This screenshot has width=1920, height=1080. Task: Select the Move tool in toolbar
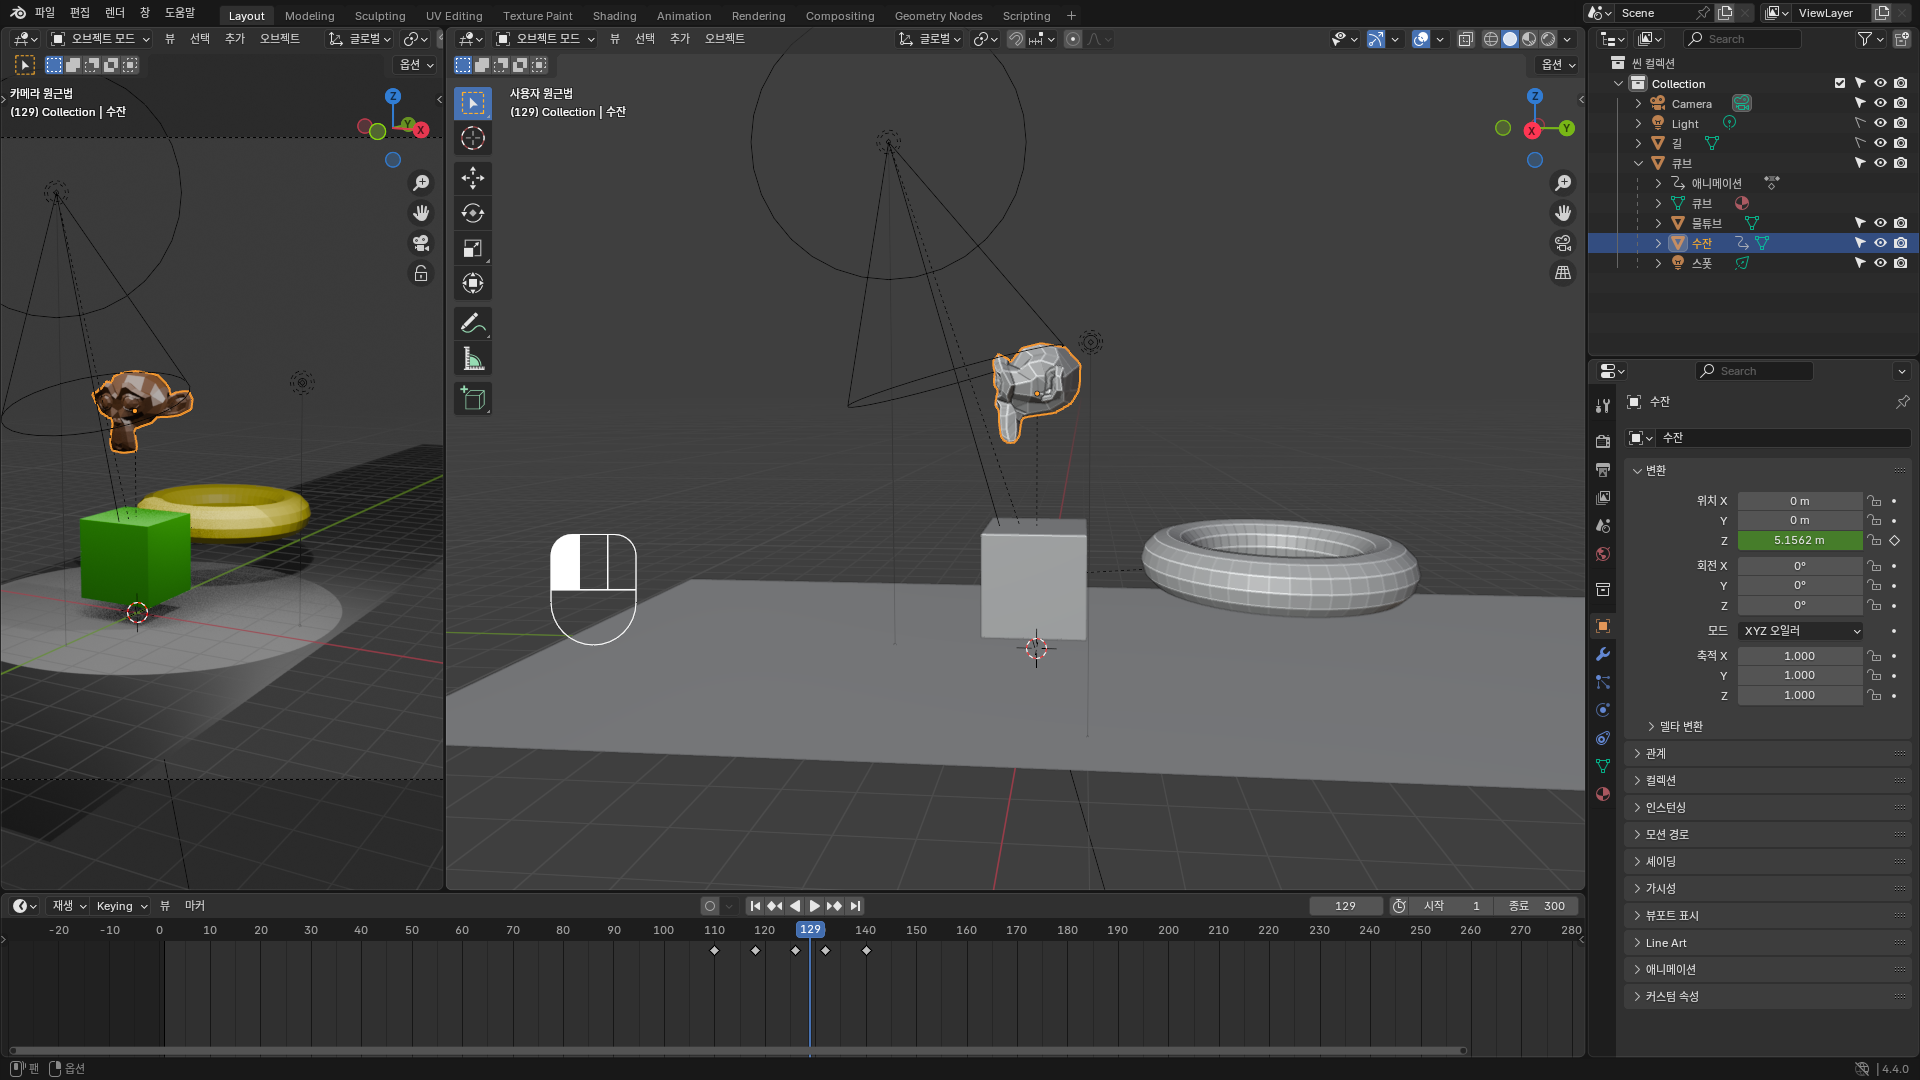(473, 178)
